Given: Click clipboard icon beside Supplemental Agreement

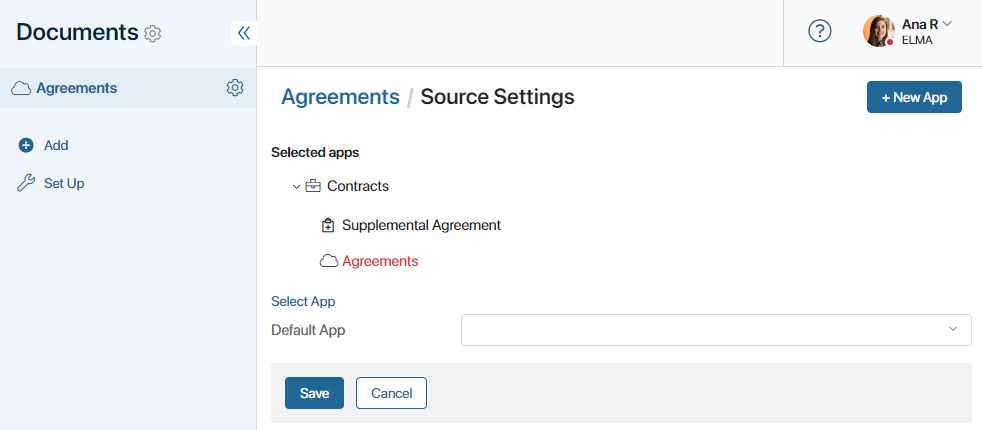Looking at the screenshot, I should (328, 225).
